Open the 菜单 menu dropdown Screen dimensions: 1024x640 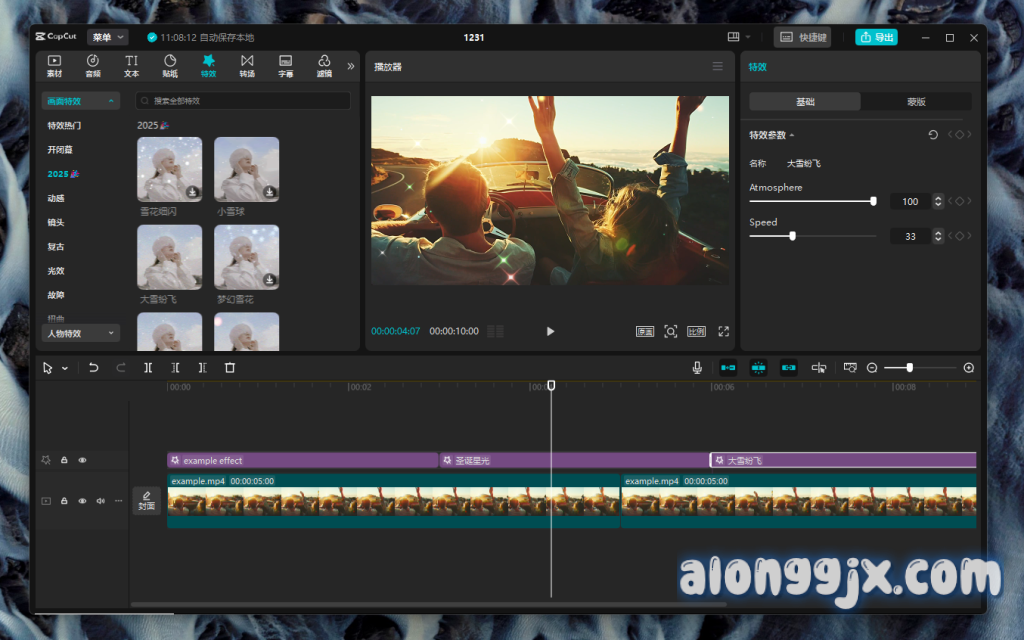point(107,37)
